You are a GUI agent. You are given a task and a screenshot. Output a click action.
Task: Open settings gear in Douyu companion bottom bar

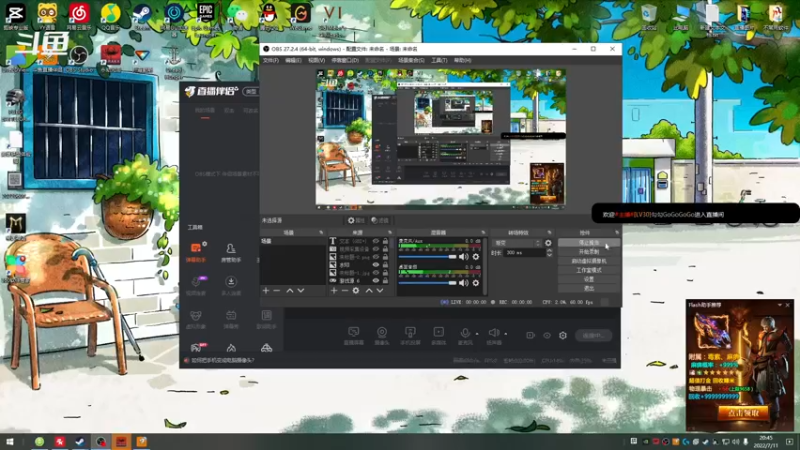563,335
